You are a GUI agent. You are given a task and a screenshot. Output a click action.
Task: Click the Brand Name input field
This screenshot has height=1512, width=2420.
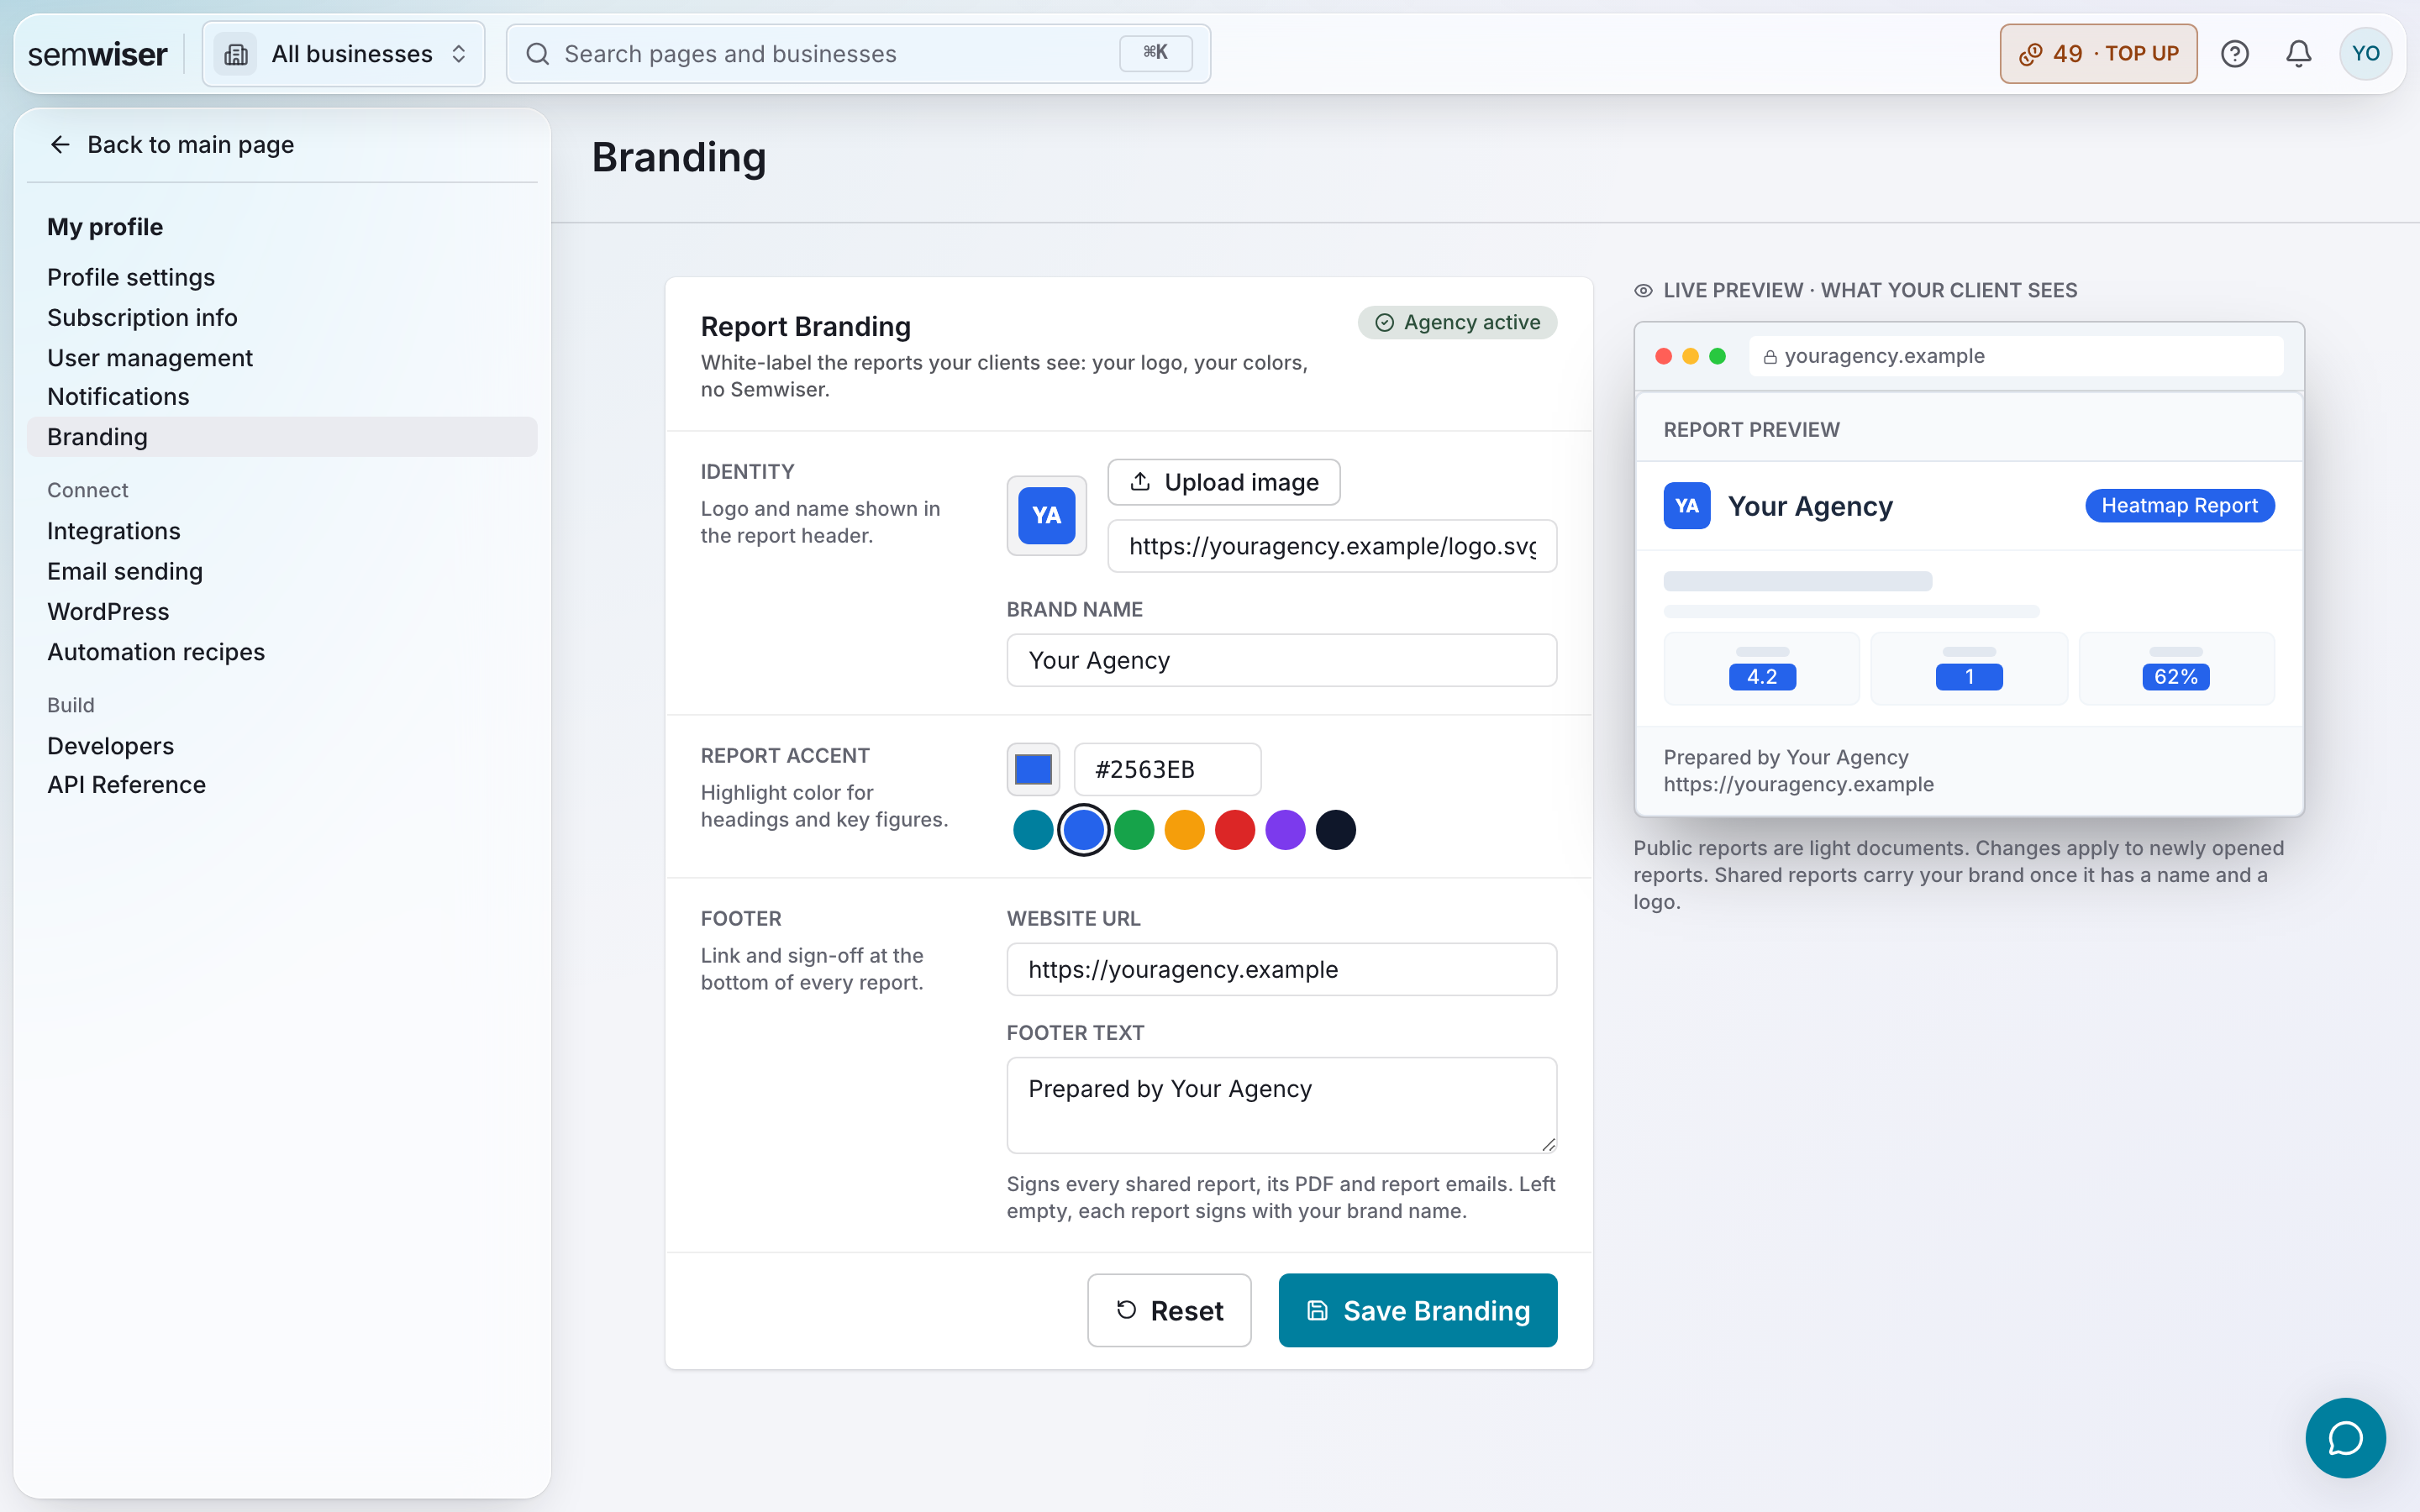pyautogui.click(x=1281, y=660)
